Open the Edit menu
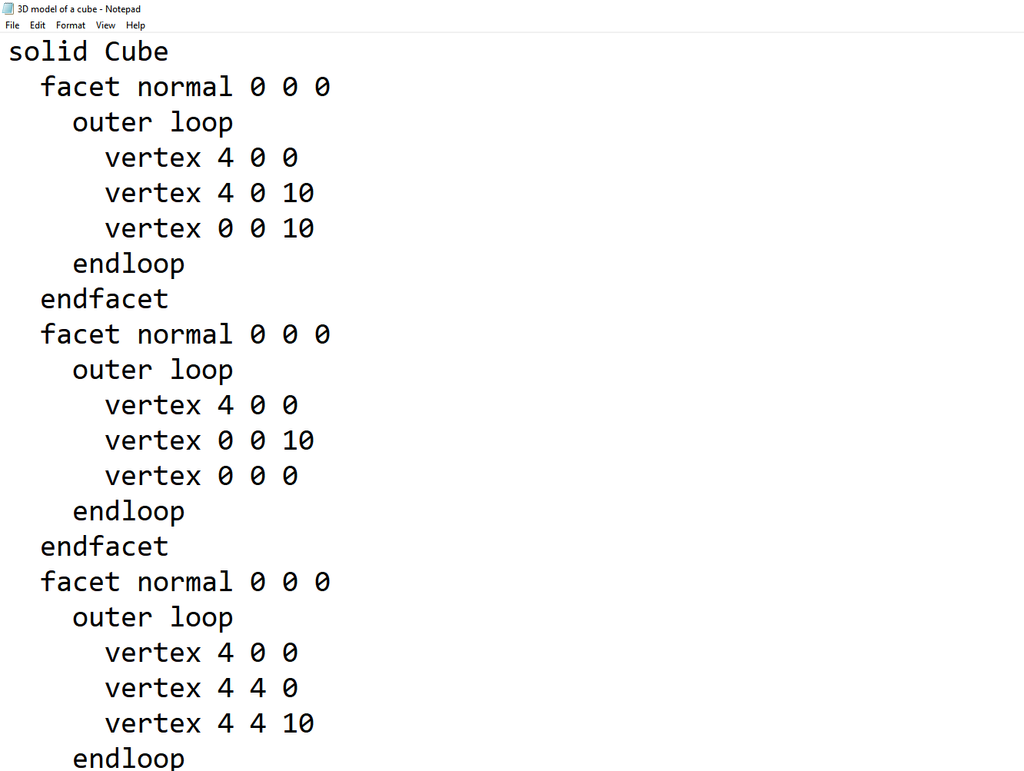The width and height of the screenshot is (1024, 771). click(37, 25)
